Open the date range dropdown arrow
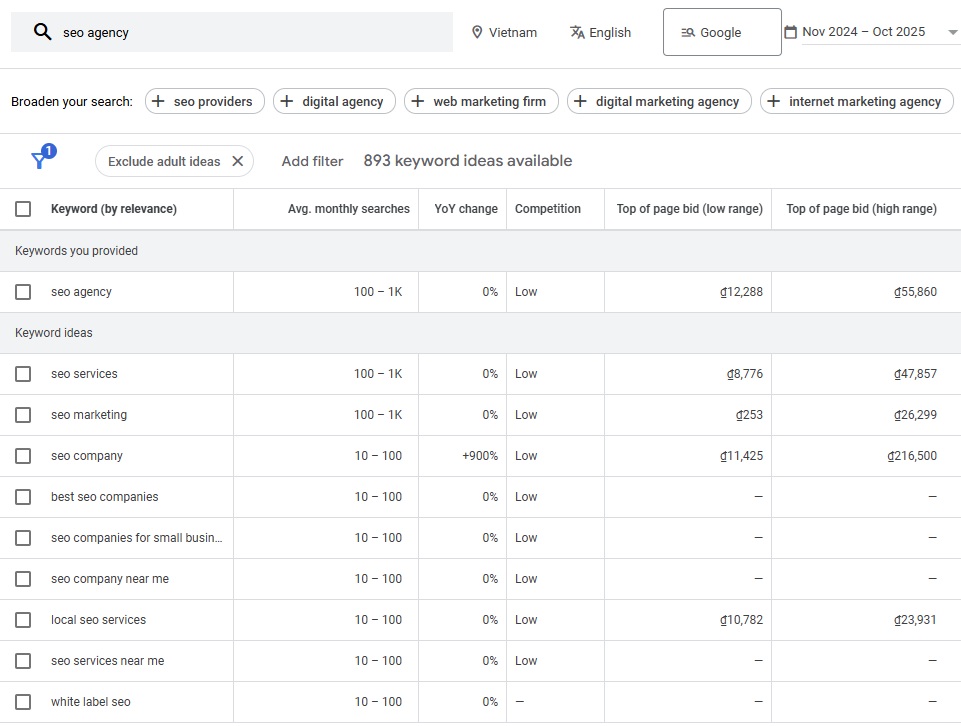Screen dimensions: 961x726 [x=952, y=32]
